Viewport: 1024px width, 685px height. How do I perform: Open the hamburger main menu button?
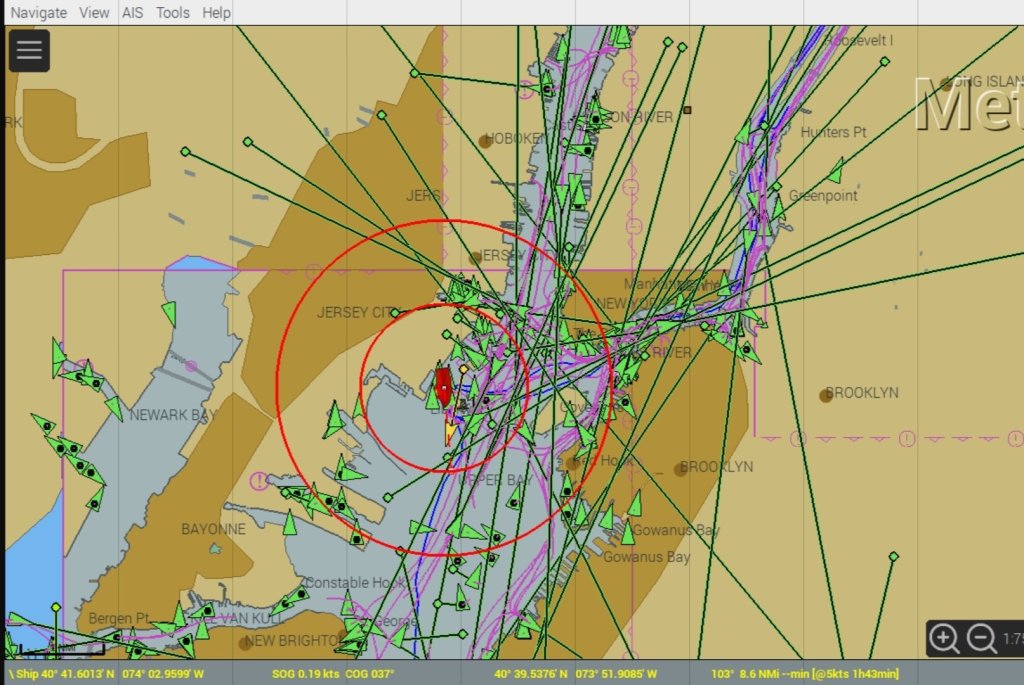pos(29,50)
